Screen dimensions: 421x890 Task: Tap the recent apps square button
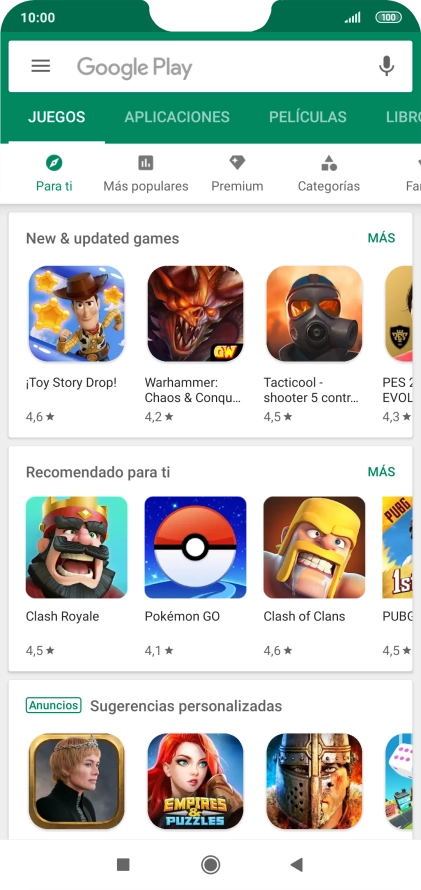pos(123,864)
